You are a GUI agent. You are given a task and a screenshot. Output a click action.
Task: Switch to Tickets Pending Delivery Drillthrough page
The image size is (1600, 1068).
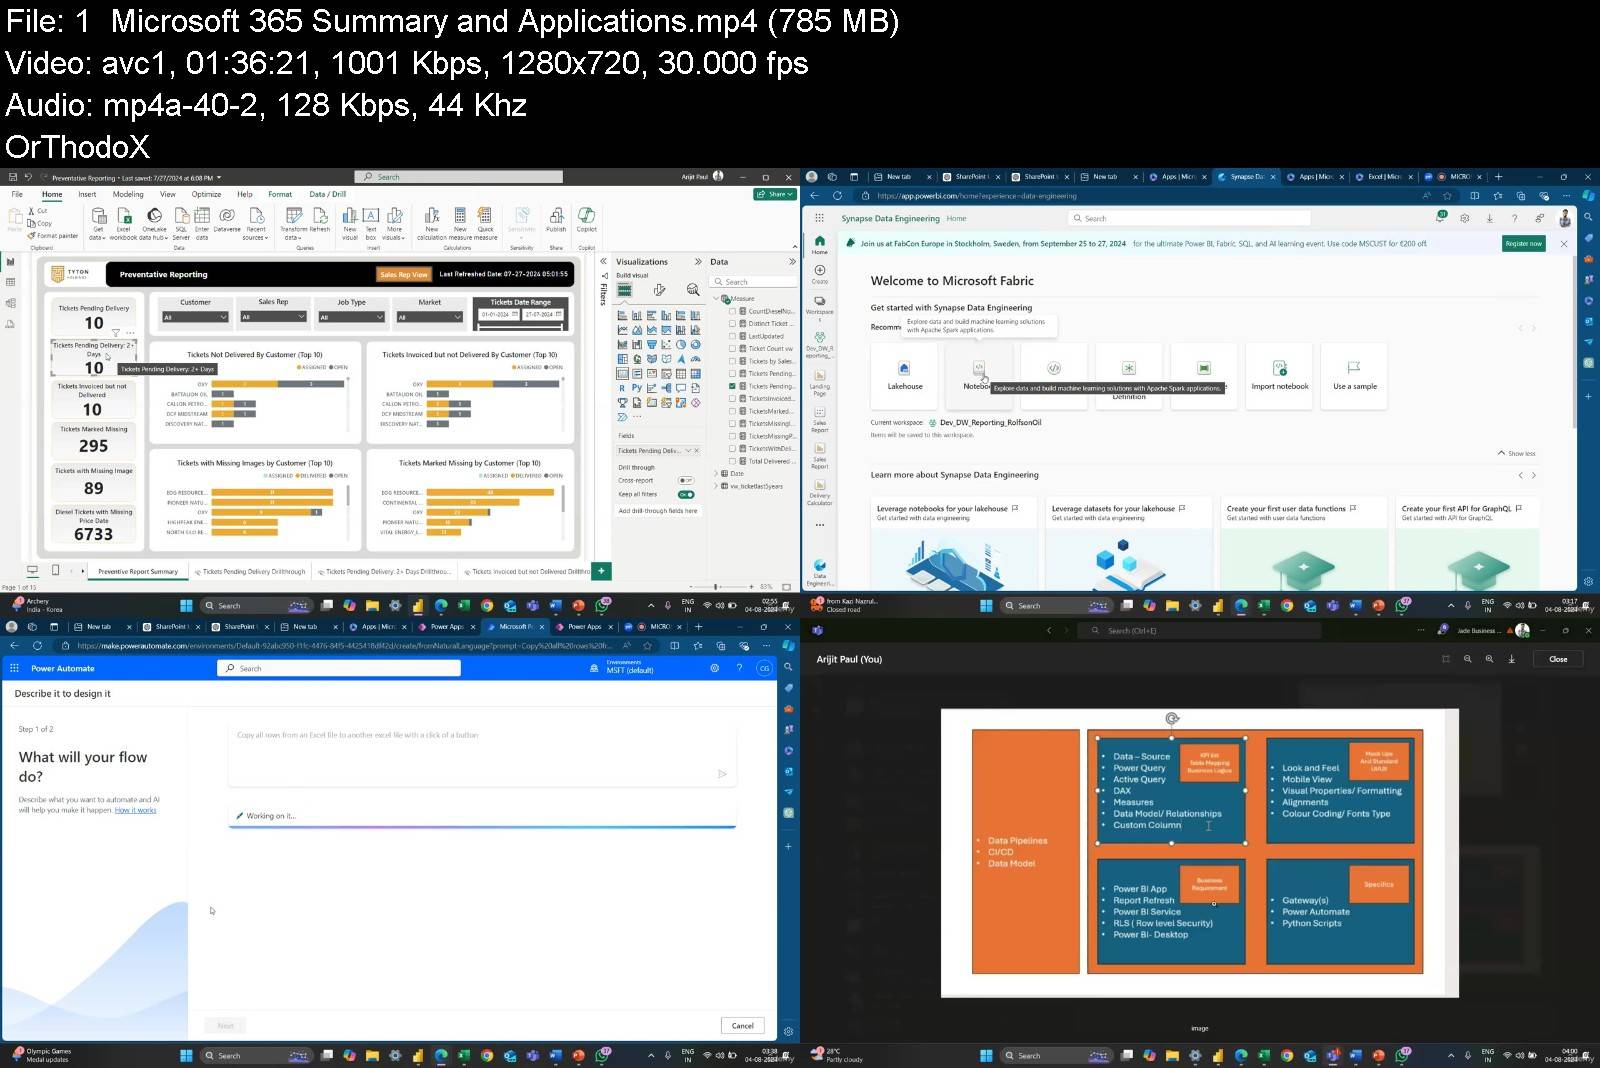(x=249, y=572)
